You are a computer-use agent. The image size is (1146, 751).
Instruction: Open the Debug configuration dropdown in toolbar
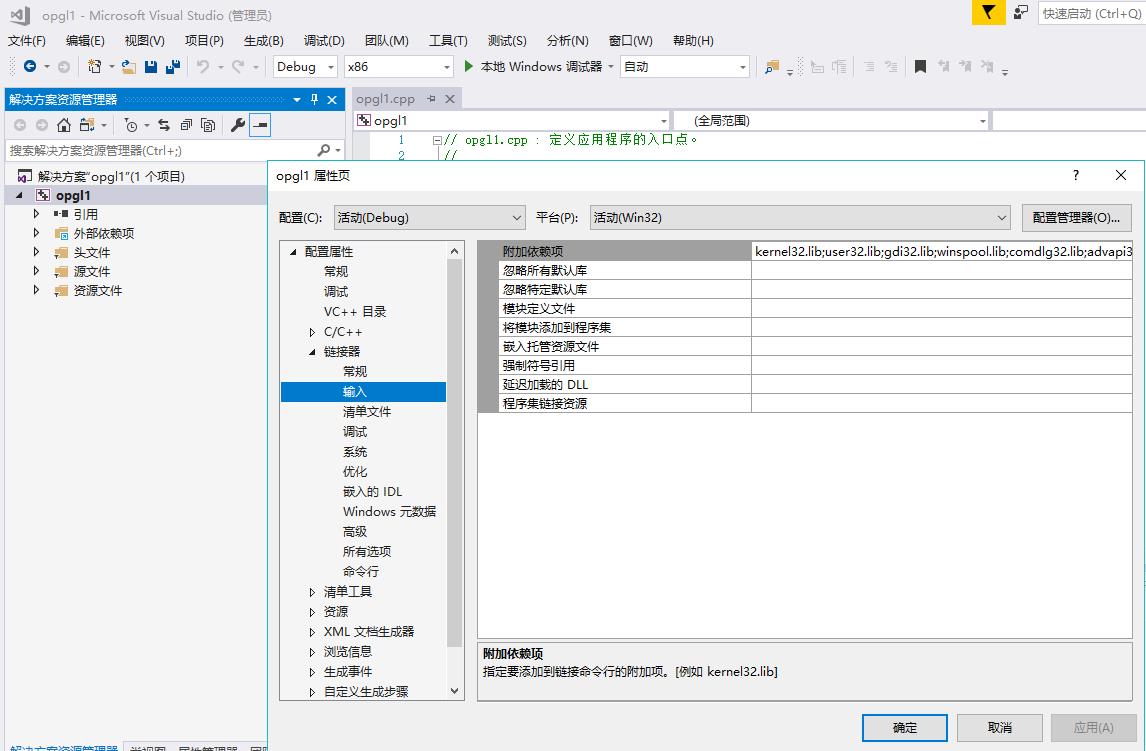[306, 66]
